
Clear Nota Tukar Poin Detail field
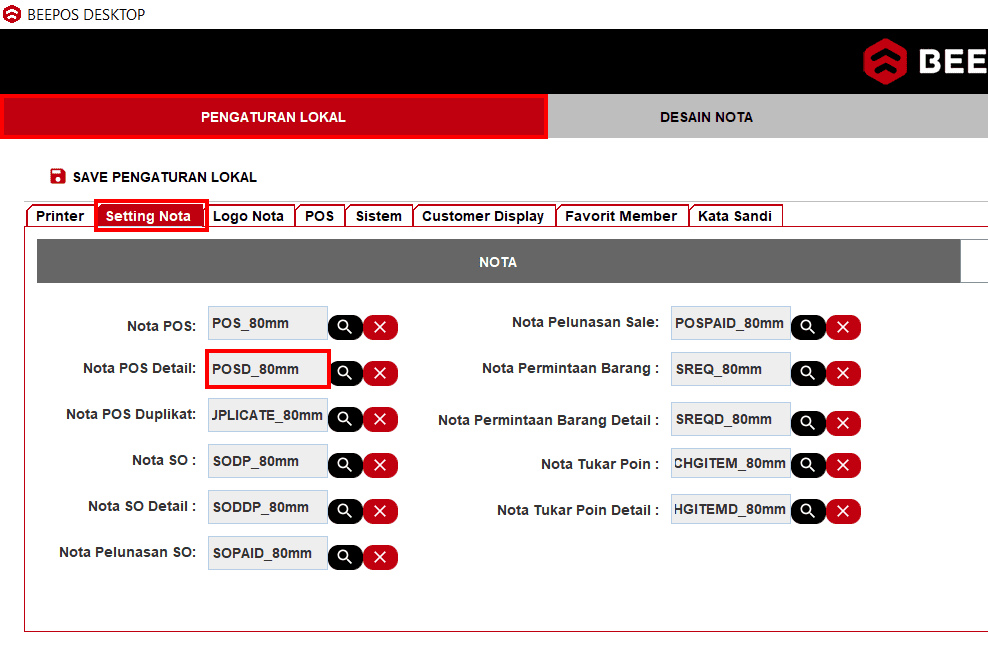click(x=843, y=511)
